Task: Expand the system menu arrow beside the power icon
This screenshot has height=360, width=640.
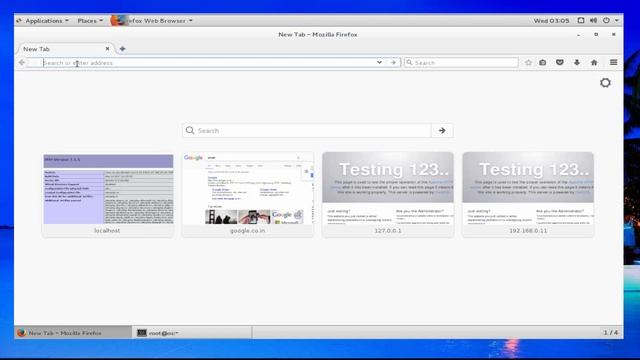Action: pyautogui.click(x=617, y=20)
